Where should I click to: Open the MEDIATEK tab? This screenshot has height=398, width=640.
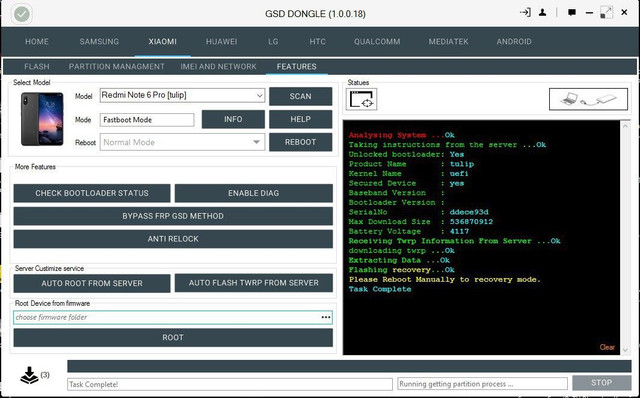[x=448, y=42]
